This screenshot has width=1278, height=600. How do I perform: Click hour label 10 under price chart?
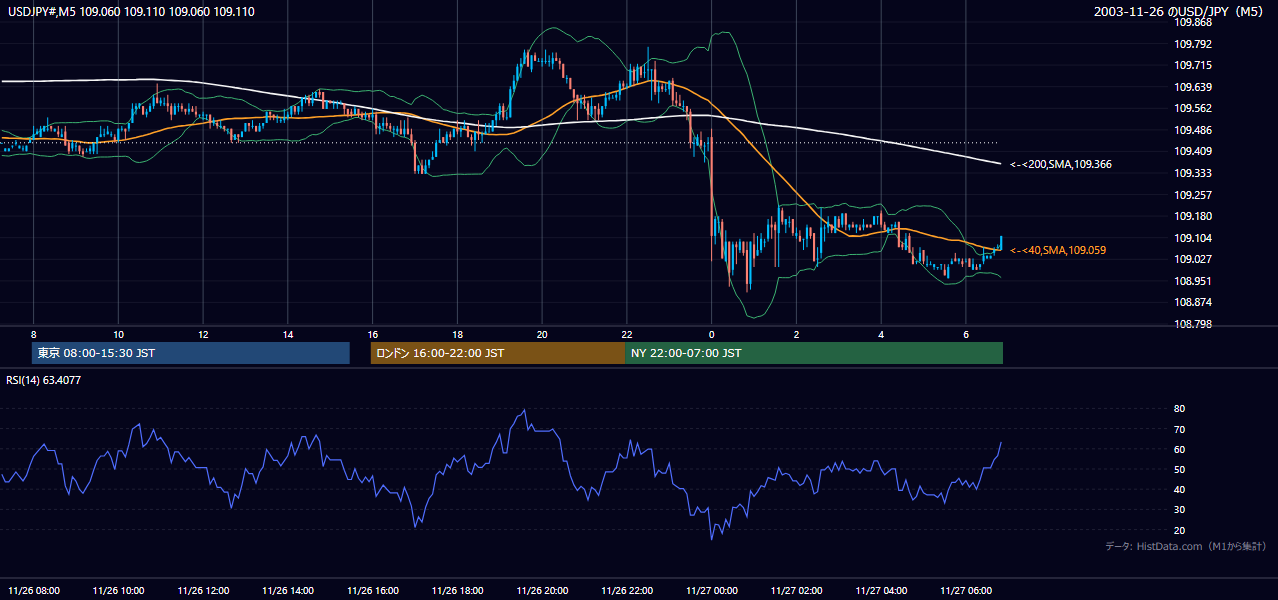pyautogui.click(x=119, y=334)
